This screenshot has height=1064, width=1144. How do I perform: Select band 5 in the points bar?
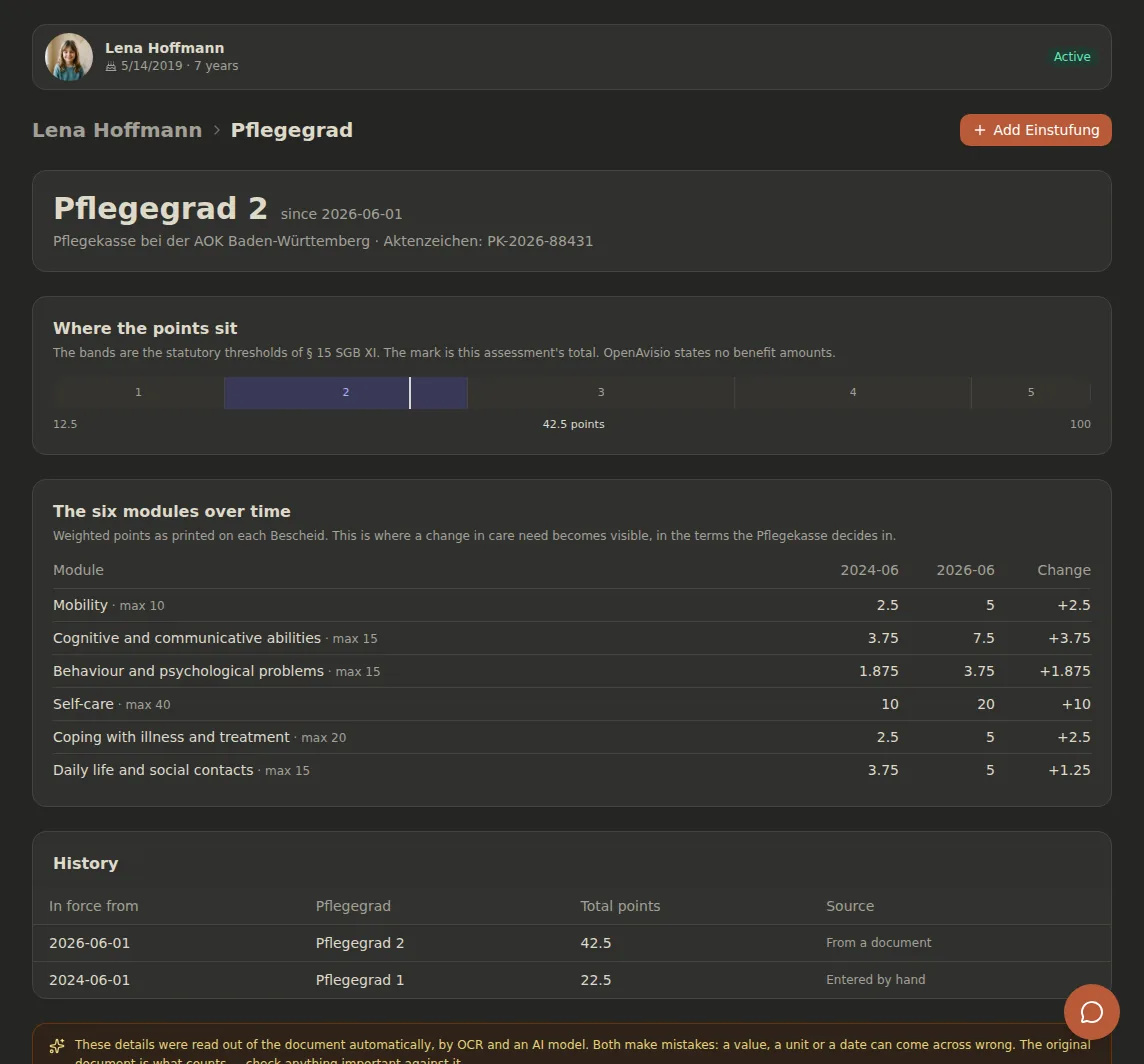point(1030,393)
